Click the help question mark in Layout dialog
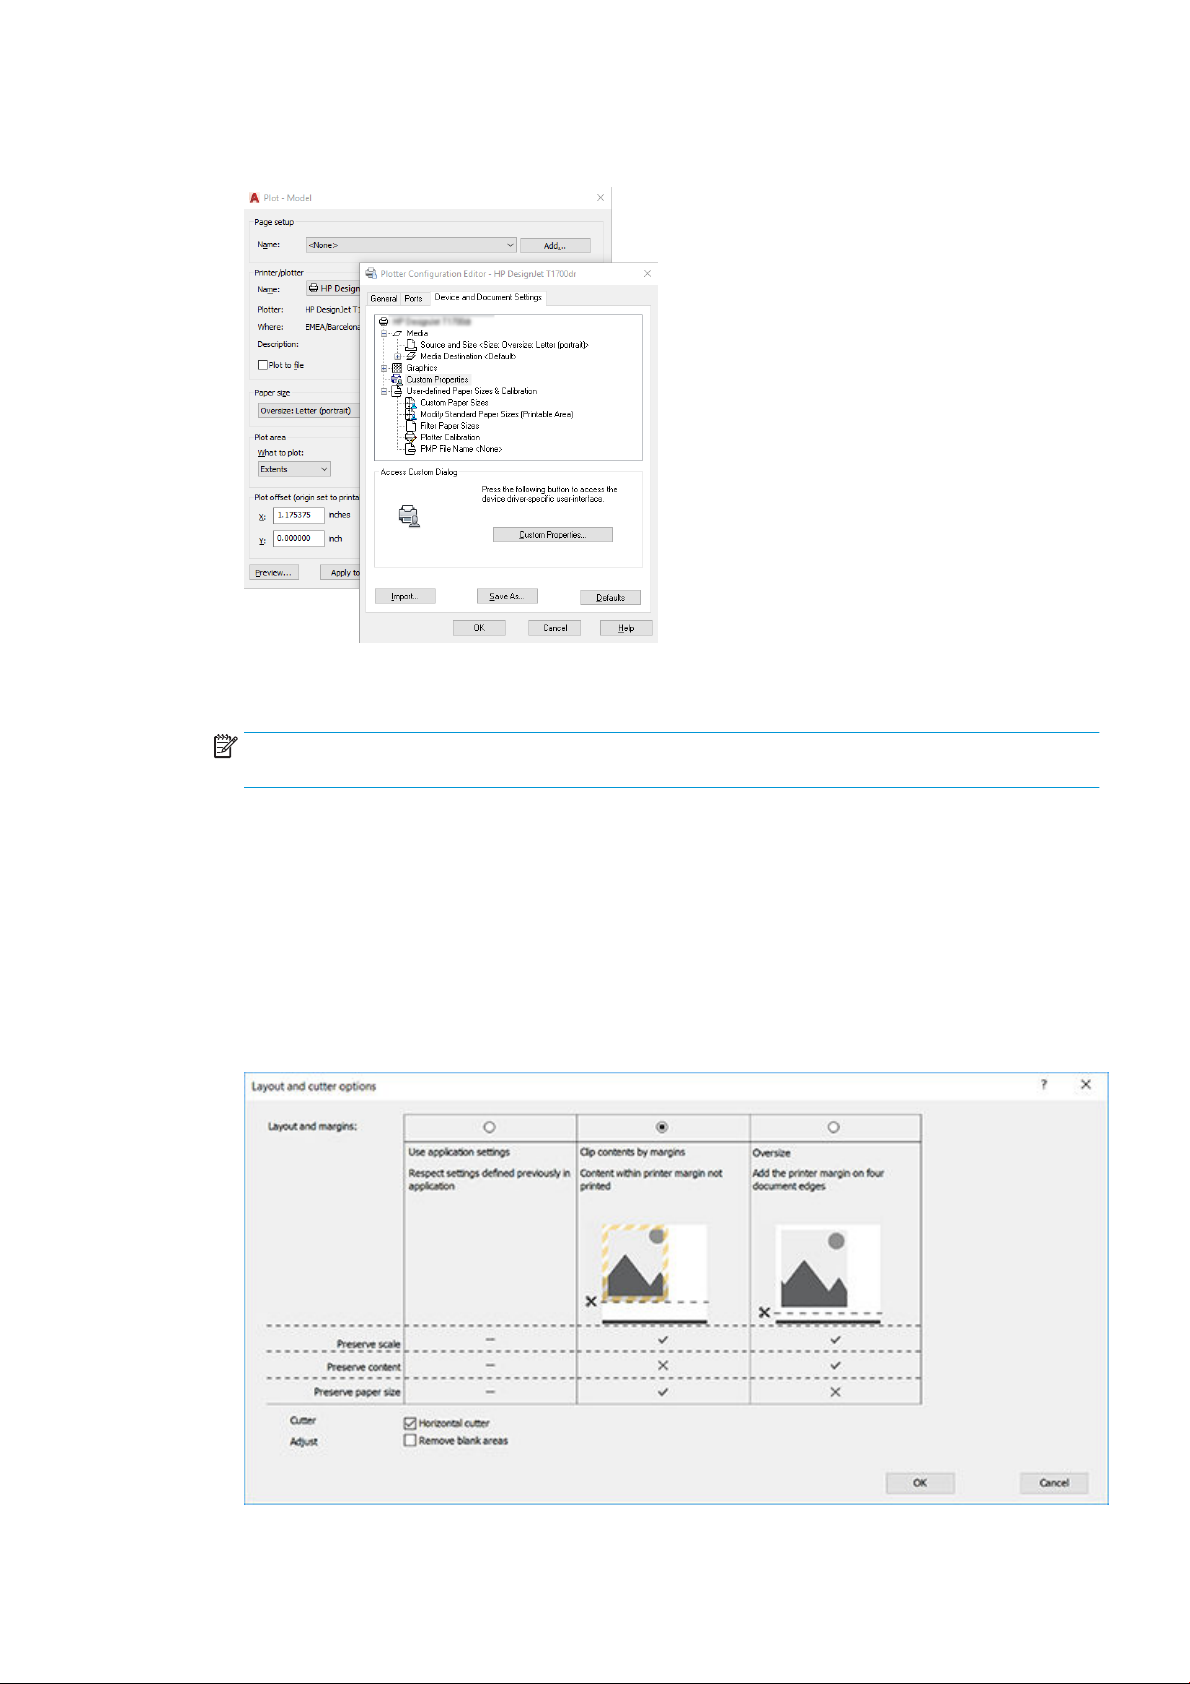 click(x=1044, y=1085)
